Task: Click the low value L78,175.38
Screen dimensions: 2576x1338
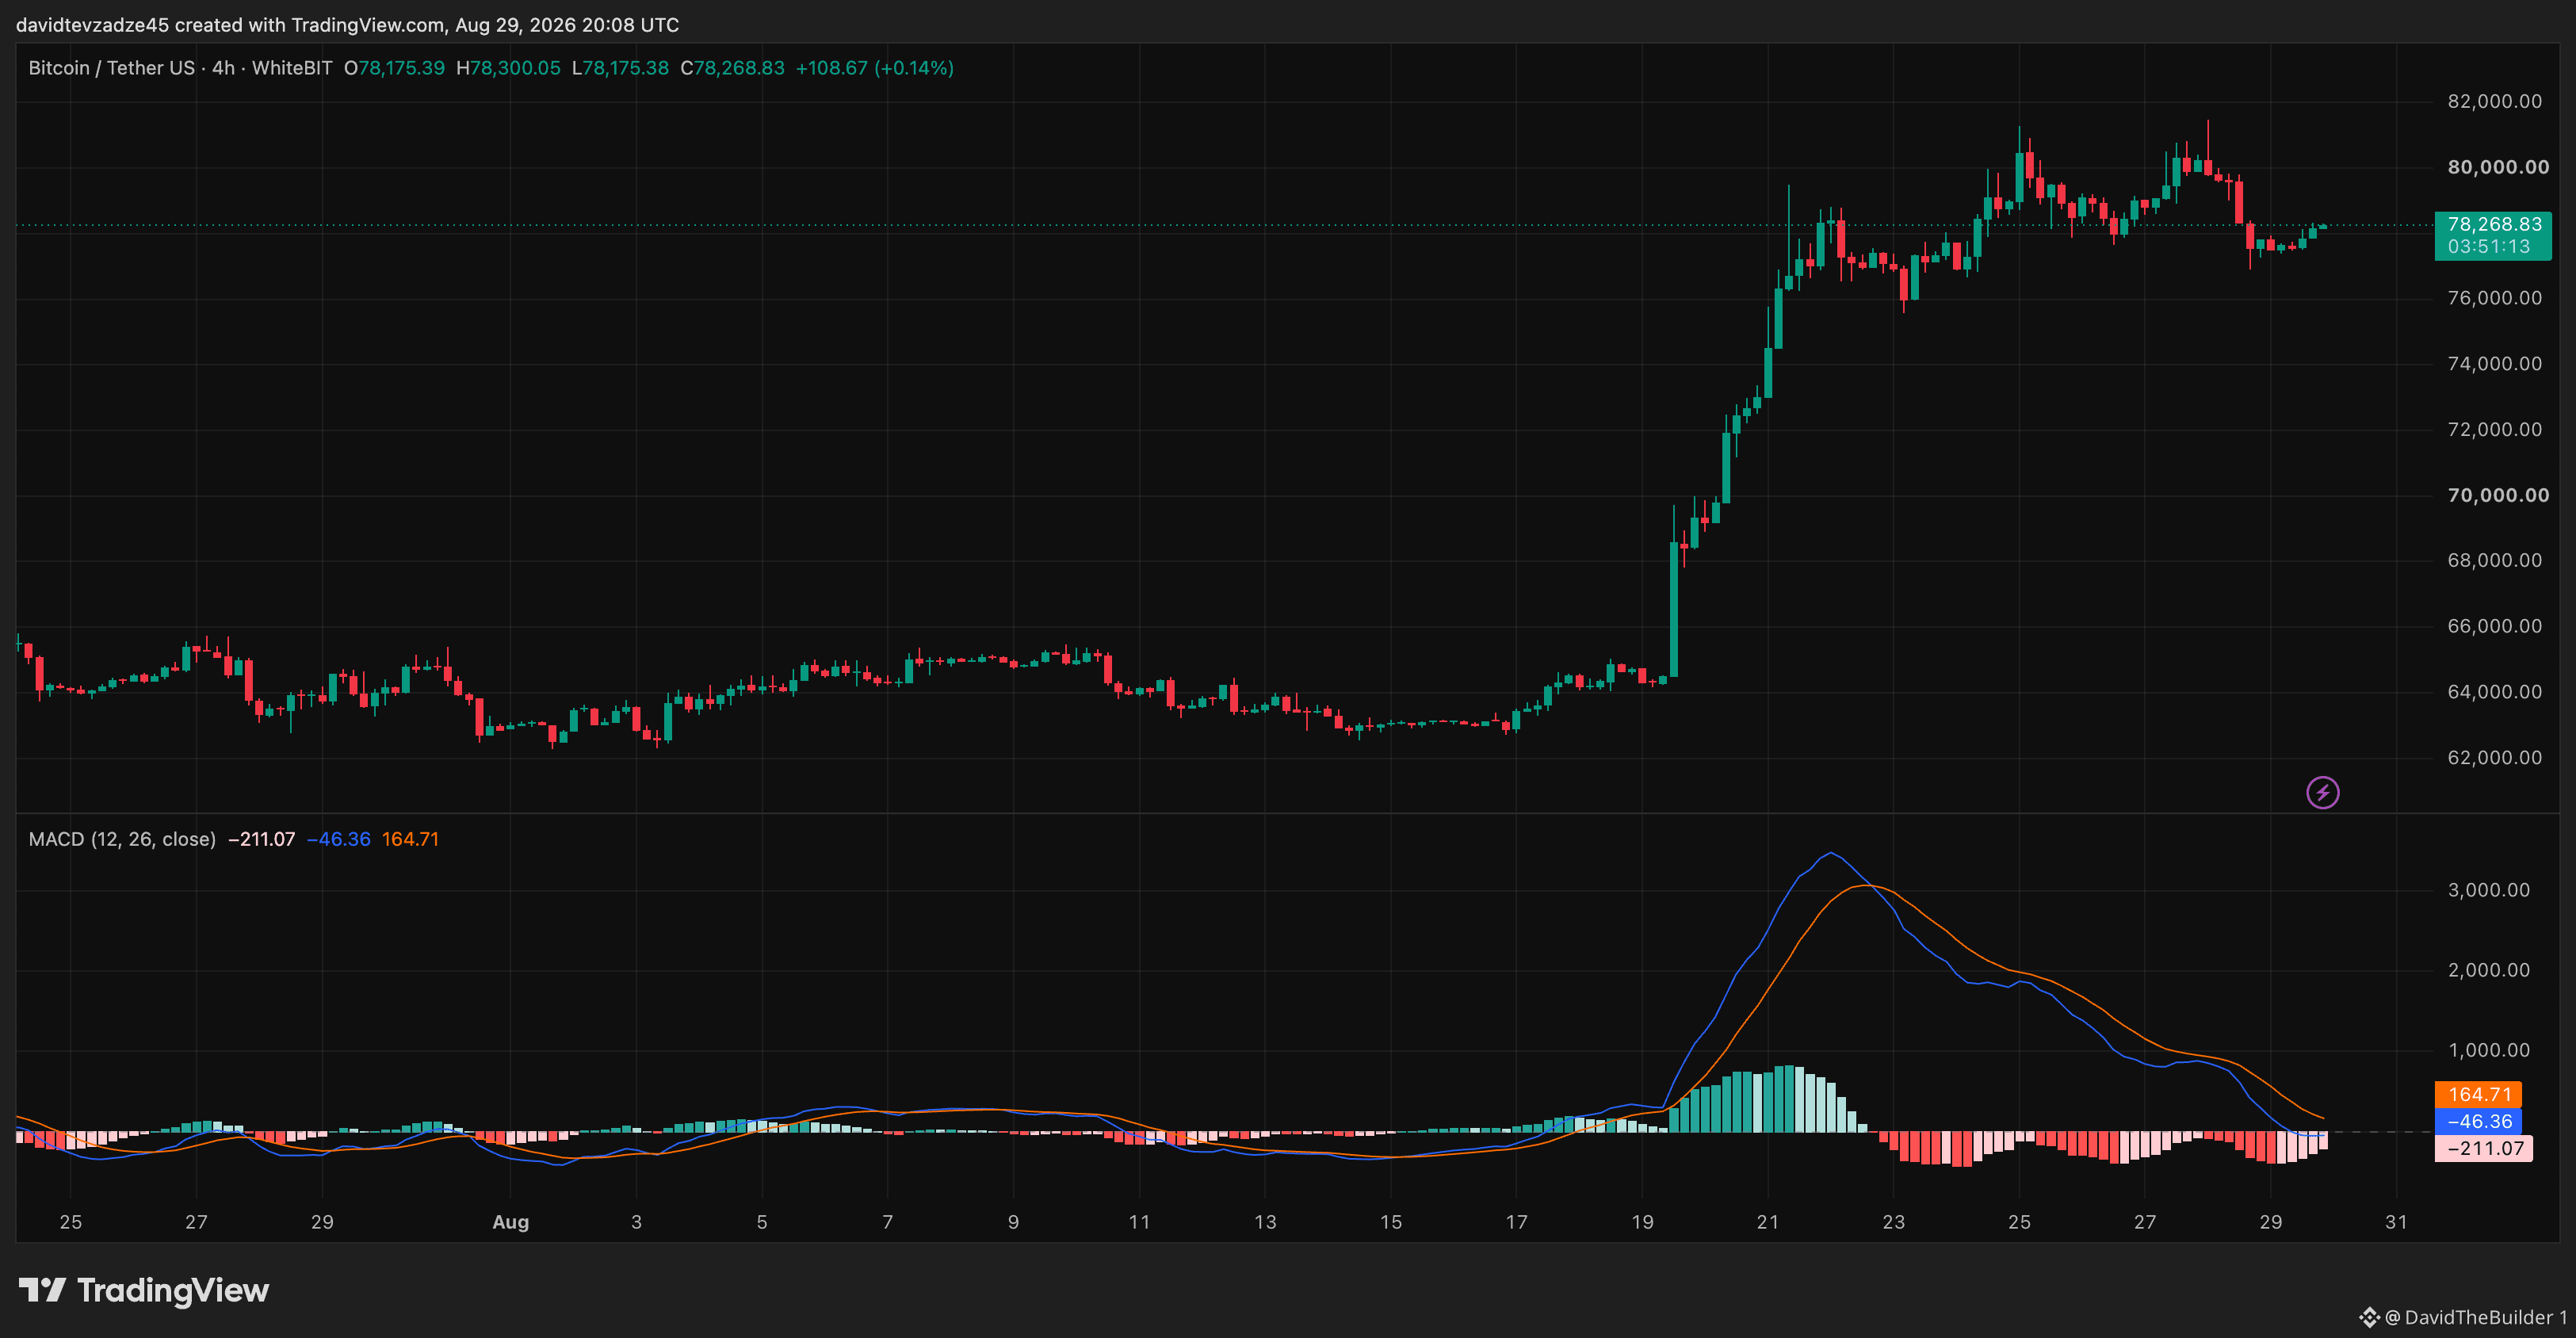Action: [620, 68]
